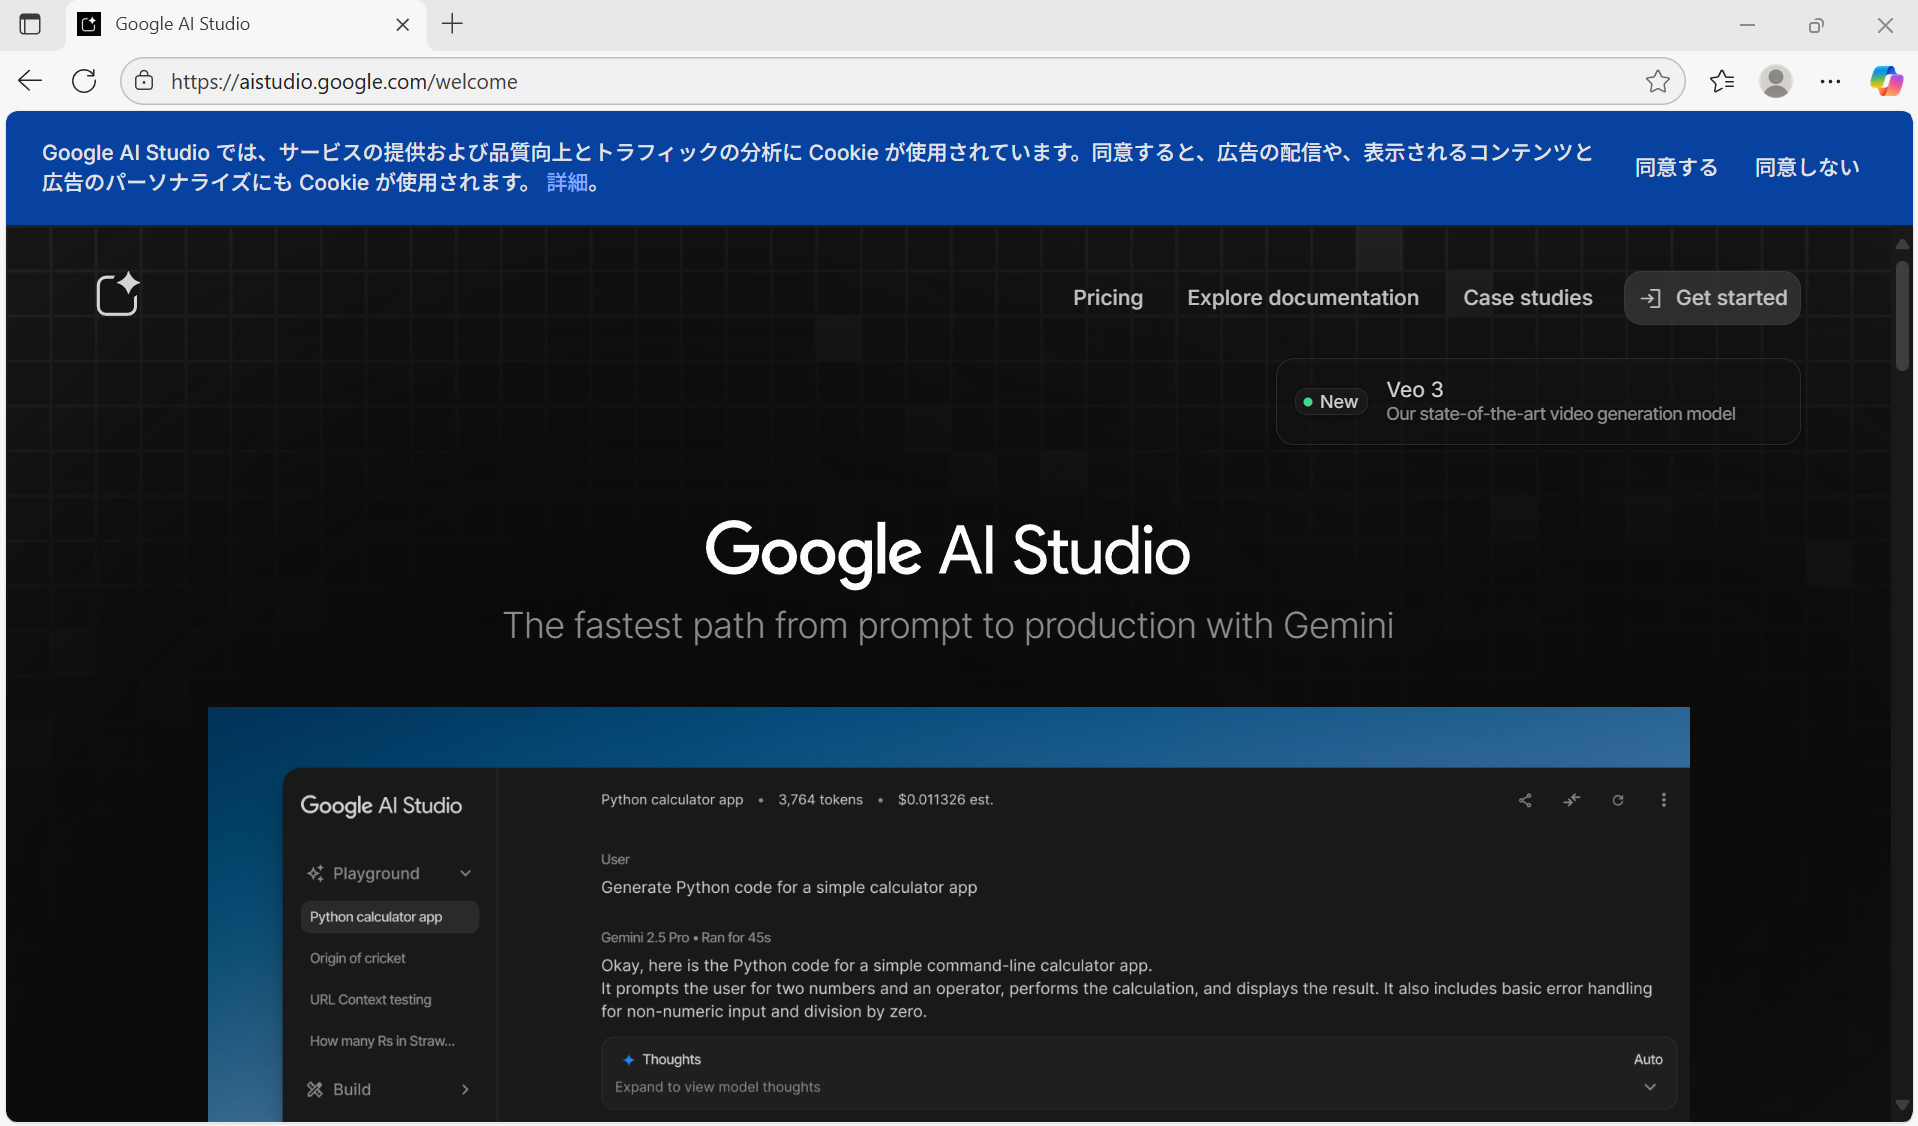Expand the Playground section chevron
This screenshot has height=1126, width=1918.
pos(465,873)
